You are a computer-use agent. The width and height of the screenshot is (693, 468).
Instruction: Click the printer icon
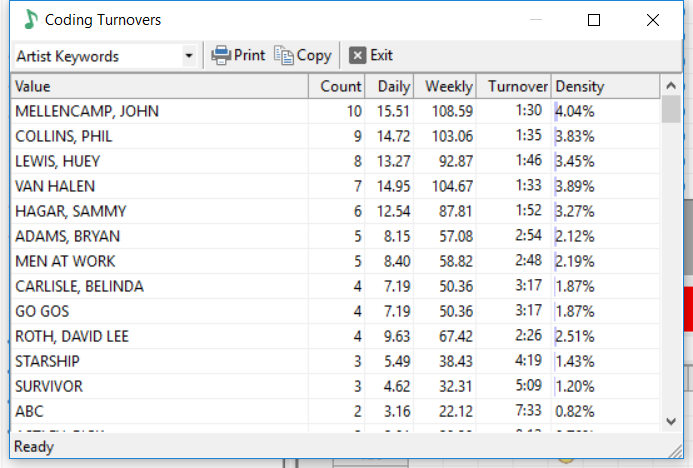[221, 56]
